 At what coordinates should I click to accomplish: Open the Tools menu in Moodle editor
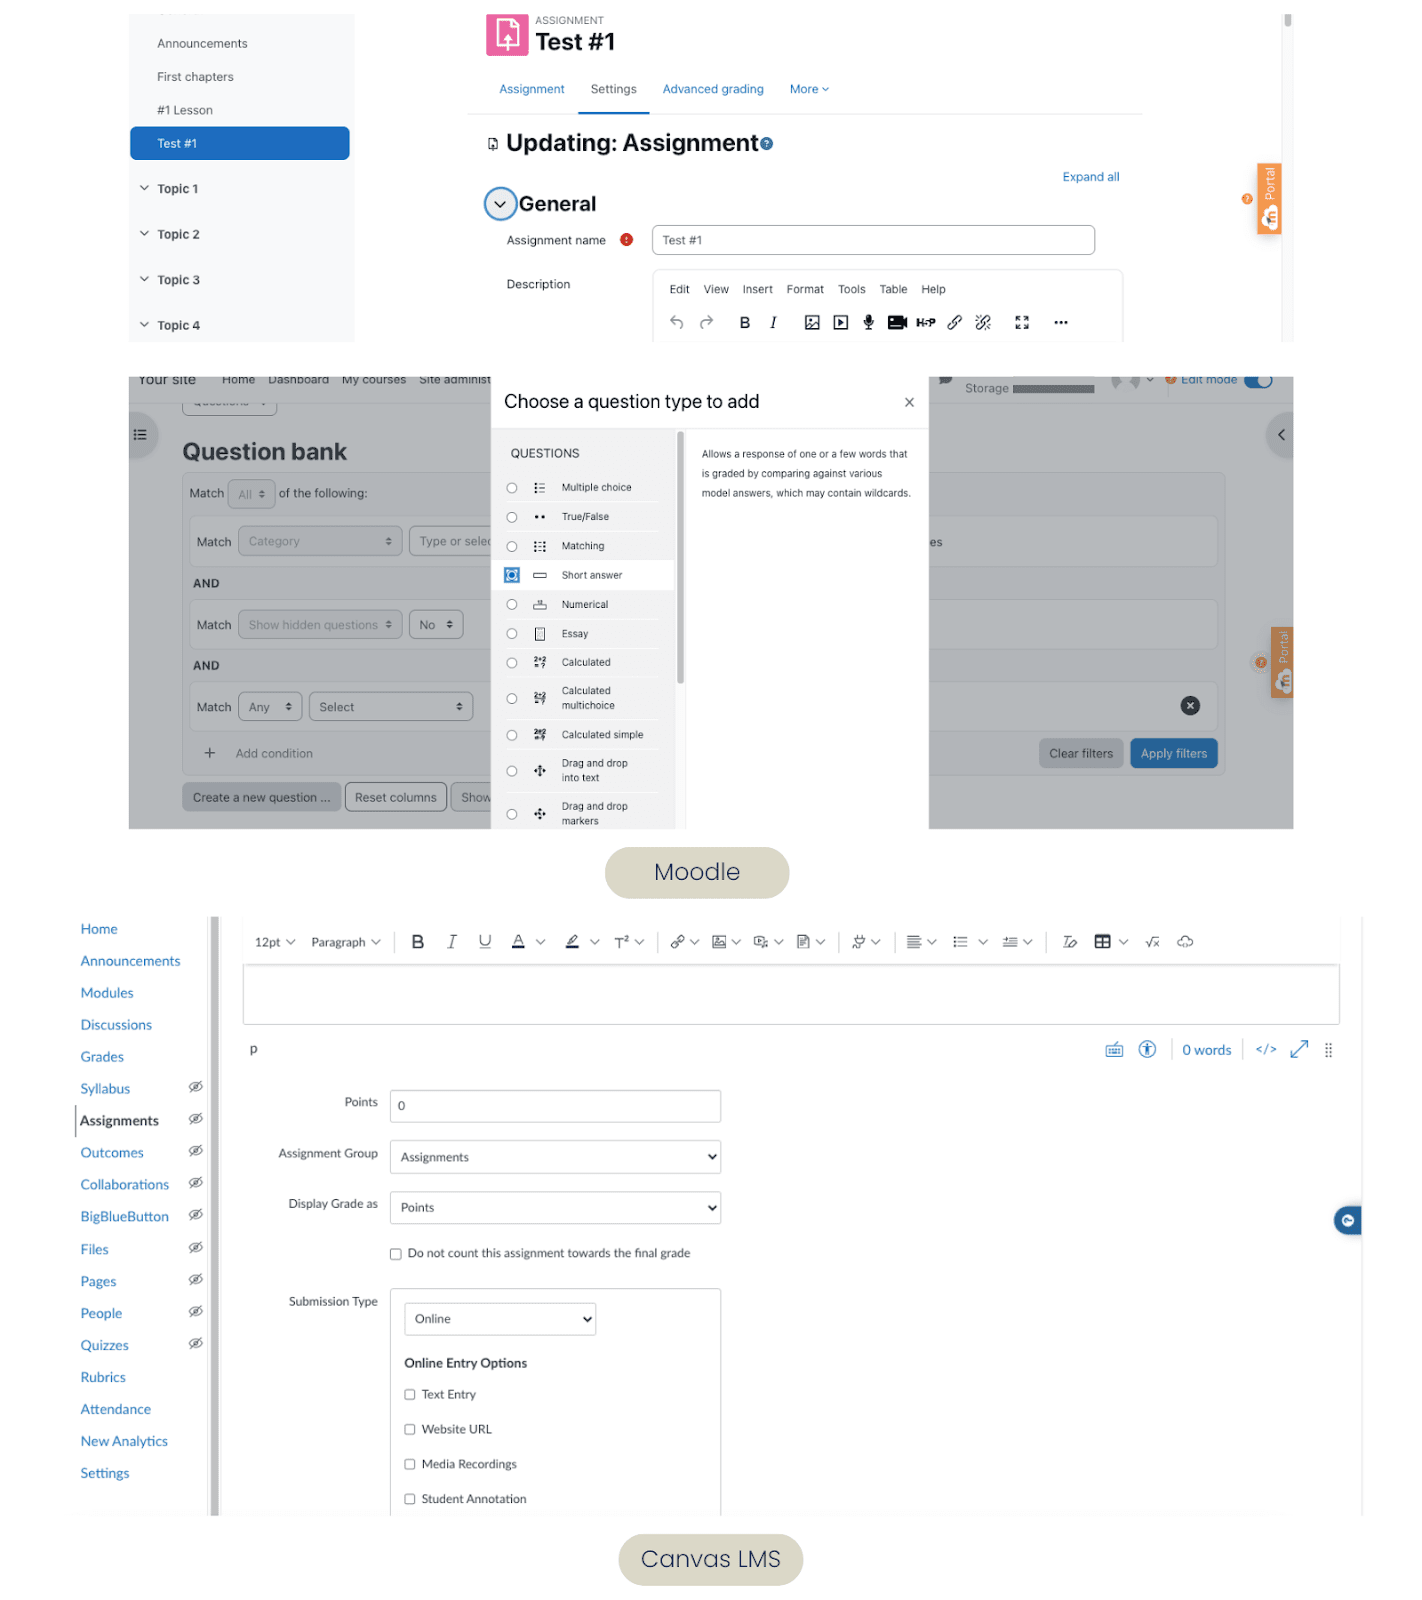point(852,289)
